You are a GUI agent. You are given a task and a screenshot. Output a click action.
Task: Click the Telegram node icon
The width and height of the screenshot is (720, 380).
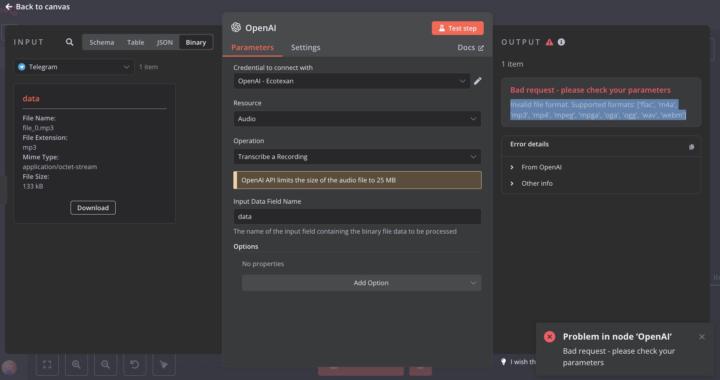(x=22, y=67)
